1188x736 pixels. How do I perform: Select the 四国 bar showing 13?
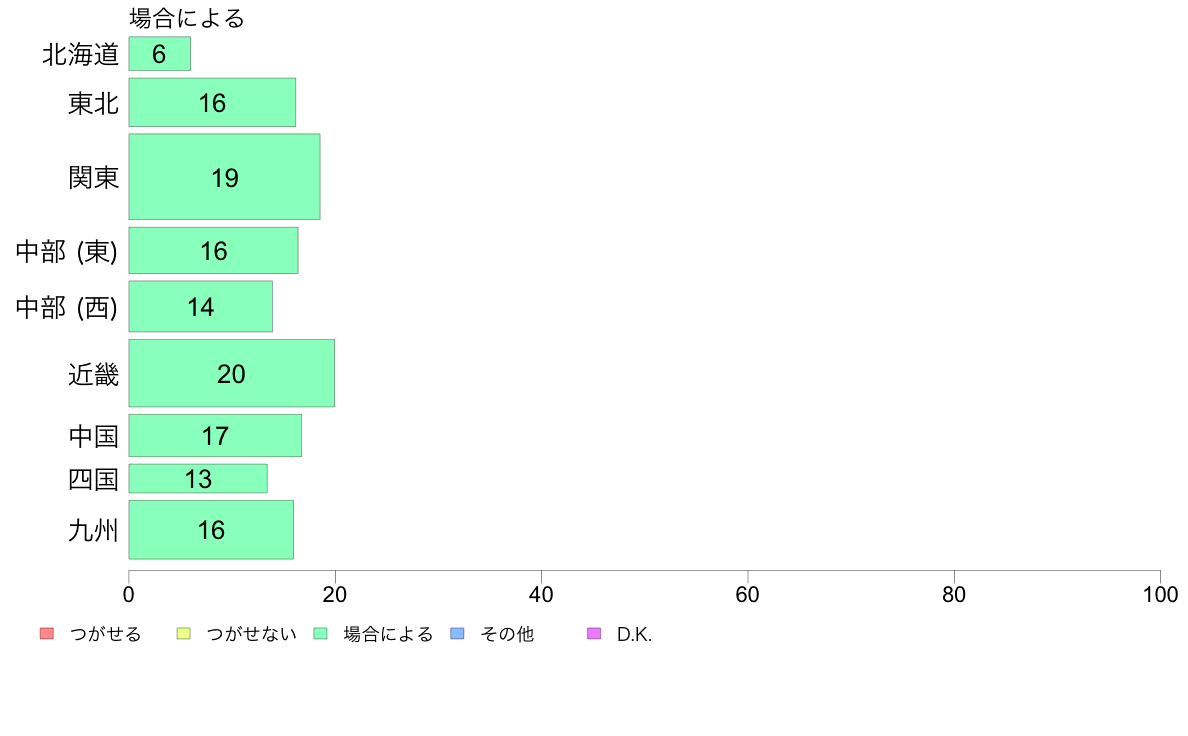tap(198, 478)
